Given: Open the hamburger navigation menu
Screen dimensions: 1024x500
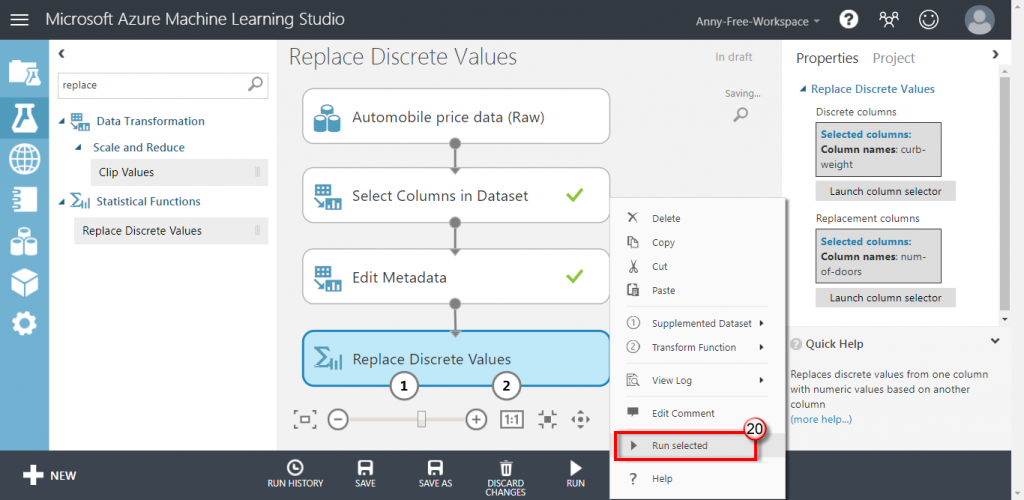Looking at the screenshot, I should coord(20,19).
